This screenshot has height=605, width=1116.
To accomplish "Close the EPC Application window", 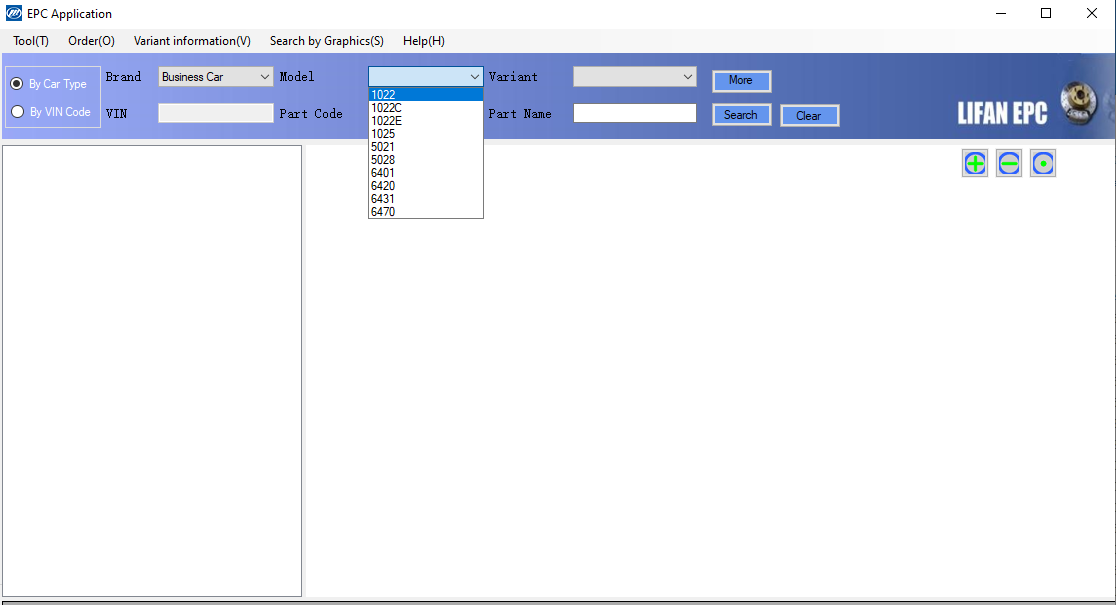I will point(1092,14).
